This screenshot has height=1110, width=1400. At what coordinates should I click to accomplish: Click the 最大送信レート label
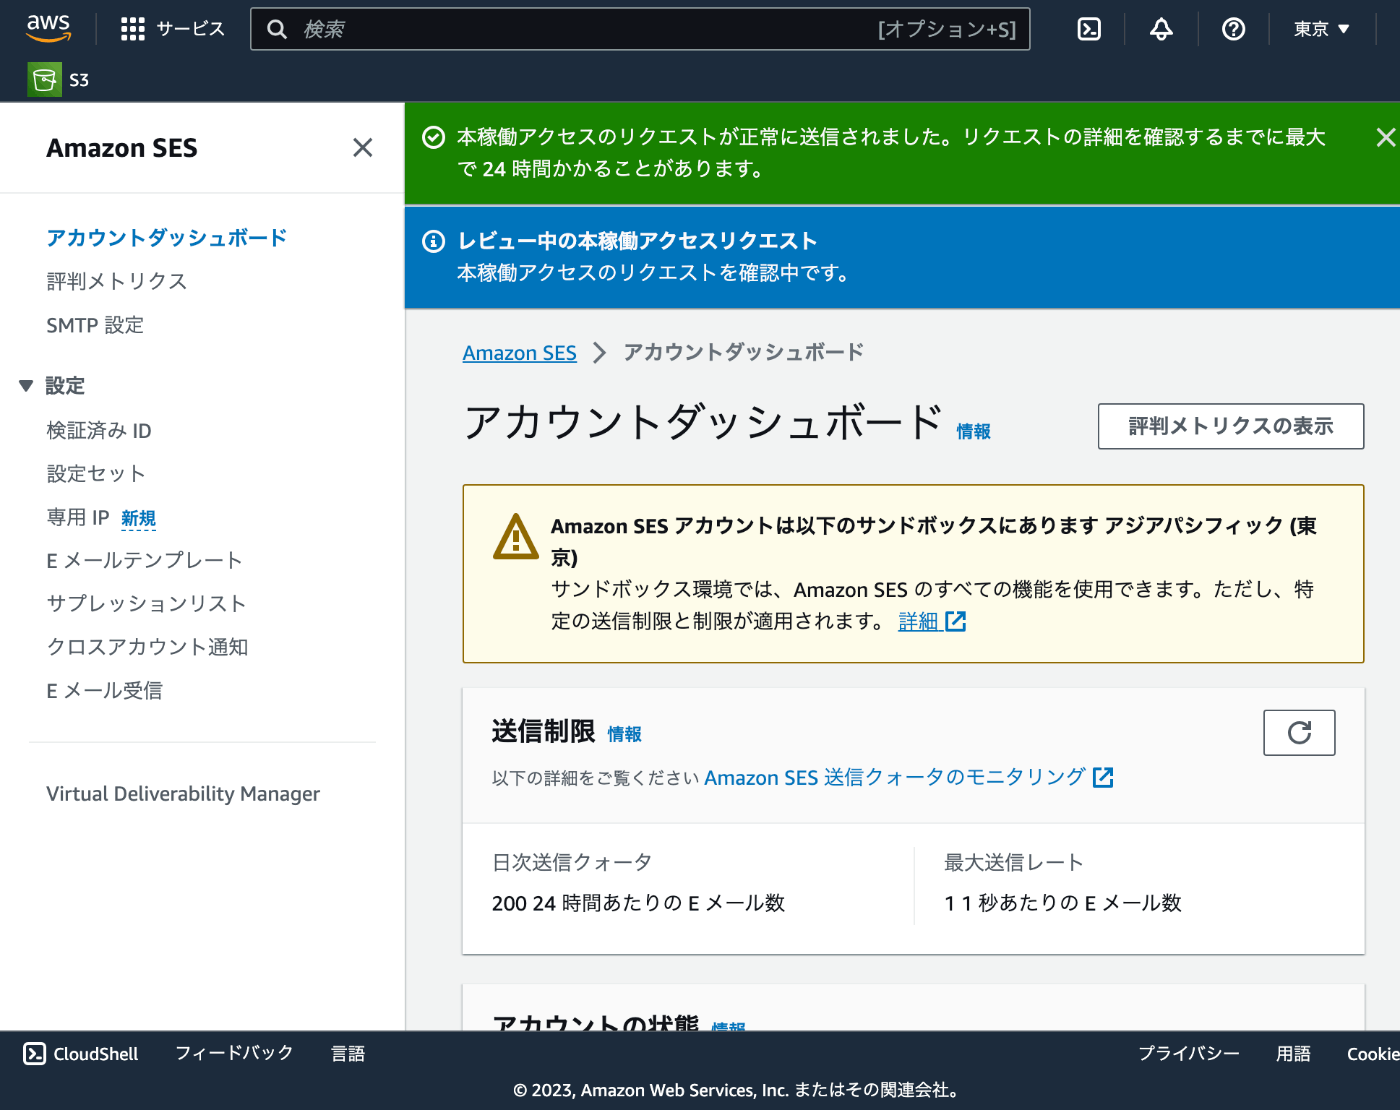pyautogui.click(x=1014, y=862)
